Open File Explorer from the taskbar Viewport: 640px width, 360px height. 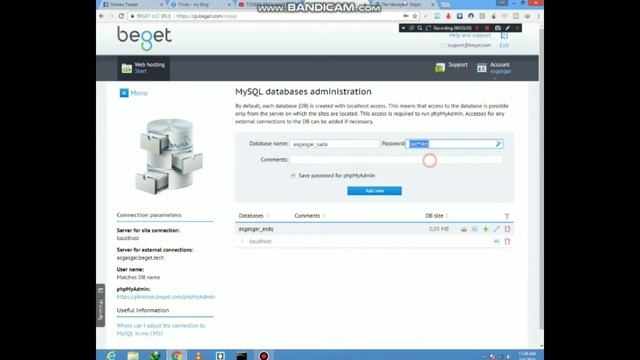(133, 356)
